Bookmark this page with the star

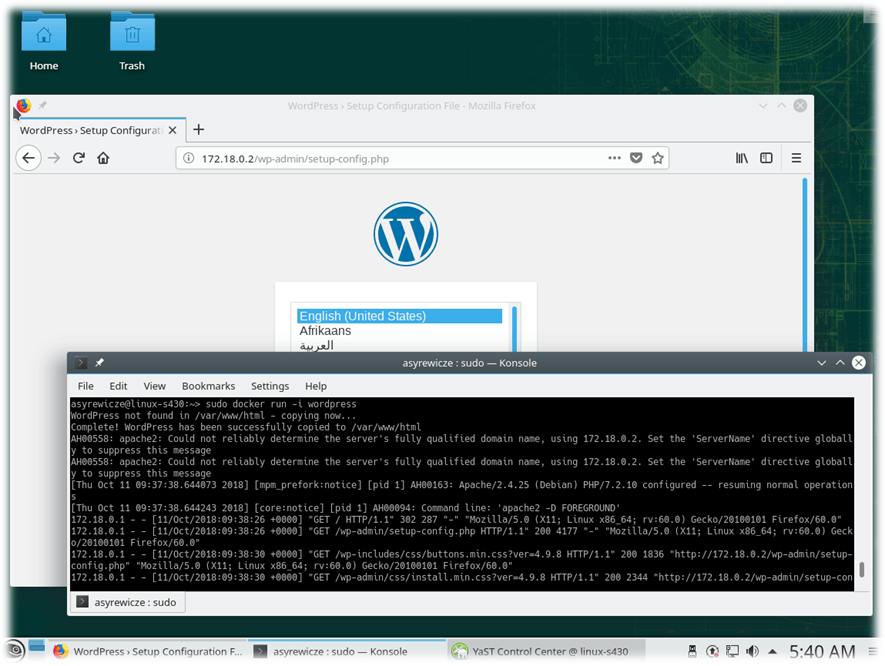(658, 158)
